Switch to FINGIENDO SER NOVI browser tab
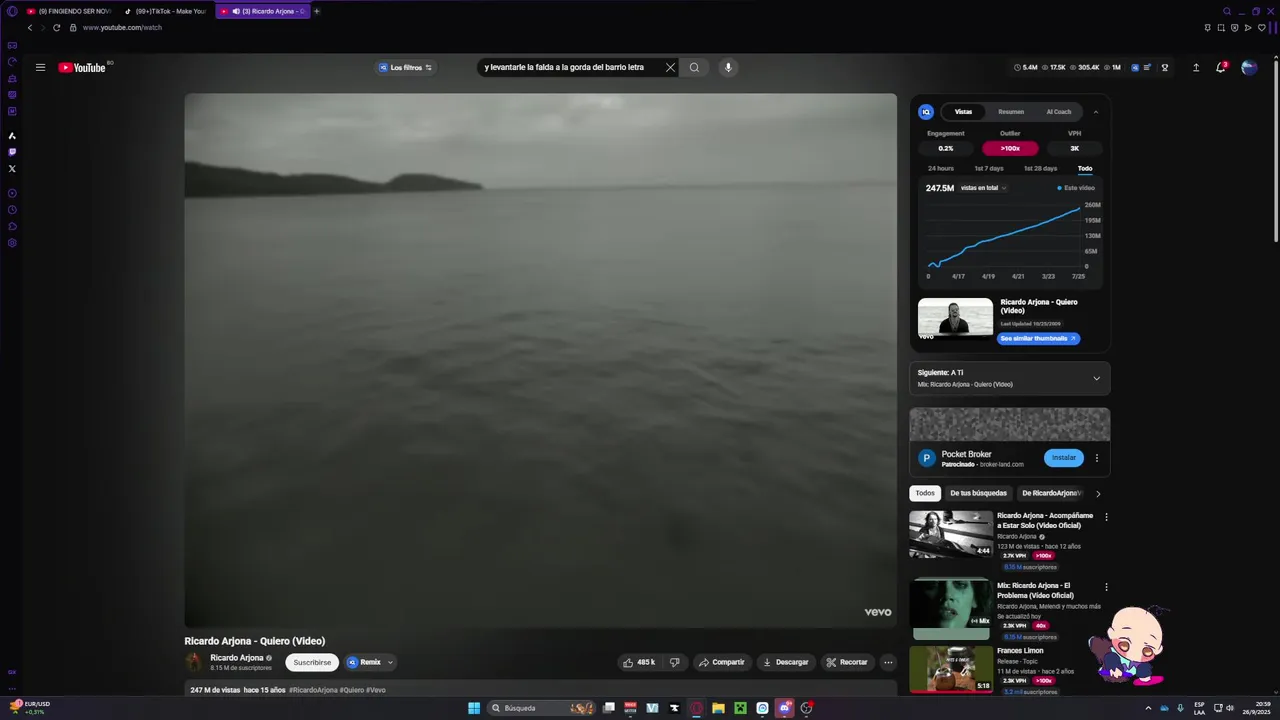This screenshot has height=720, width=1280. pyautogui.click(x=67, y=11)
